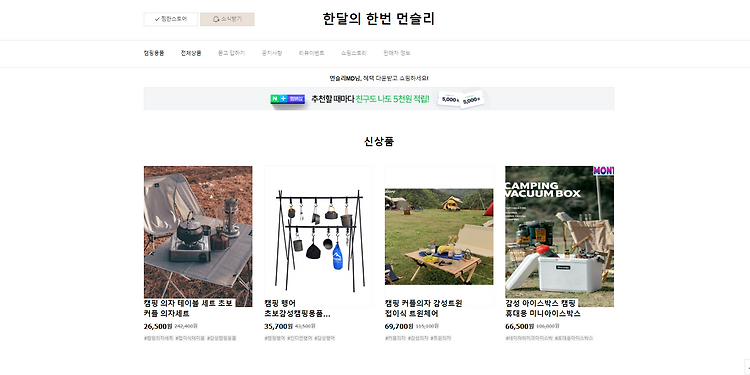750x375 pixels.
Task: Select the 리뷰이벤트 menu item
Action: [x=311, y=53]
